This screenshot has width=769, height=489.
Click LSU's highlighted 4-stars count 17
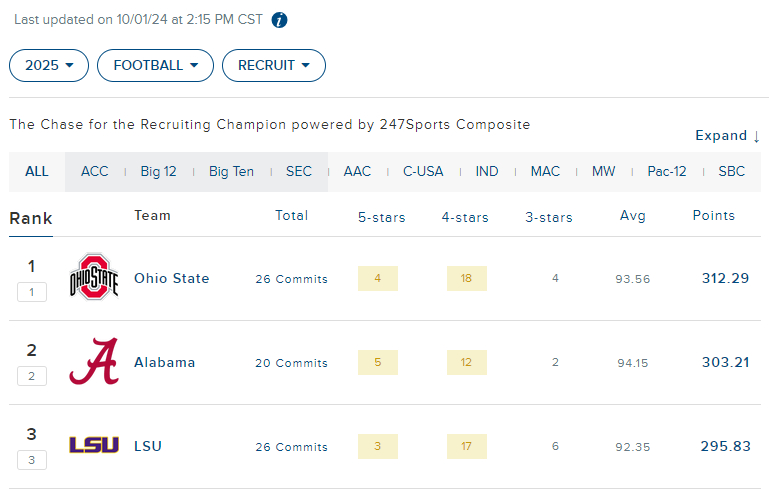(x=466, y=446)
